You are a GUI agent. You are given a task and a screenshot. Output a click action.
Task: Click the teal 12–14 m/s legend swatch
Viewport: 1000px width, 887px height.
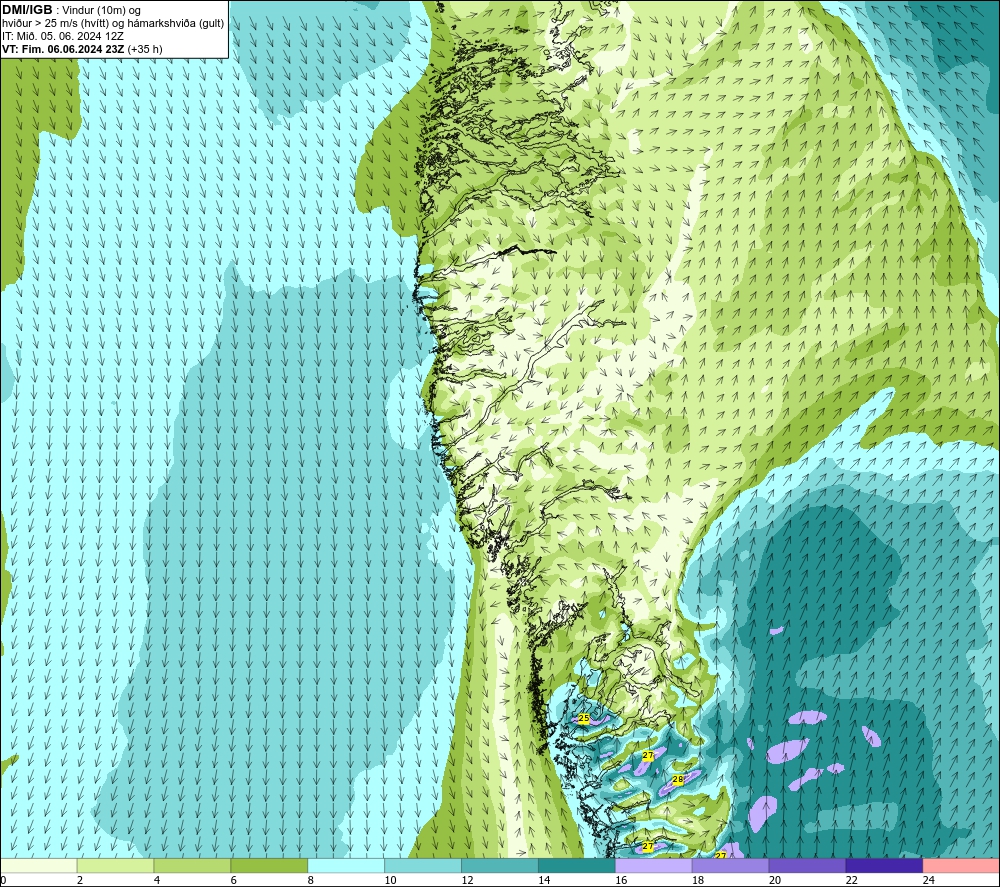pyautogui.click(x=499, y=865)
